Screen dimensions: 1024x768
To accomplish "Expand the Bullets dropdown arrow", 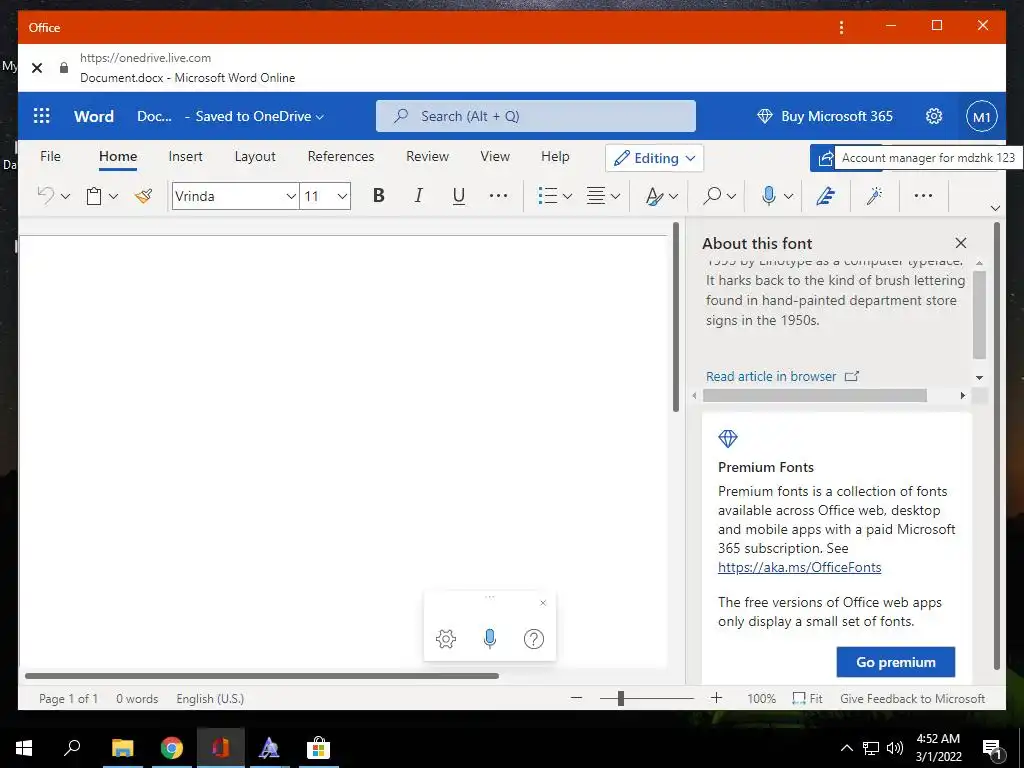I will tap(568, 197).
